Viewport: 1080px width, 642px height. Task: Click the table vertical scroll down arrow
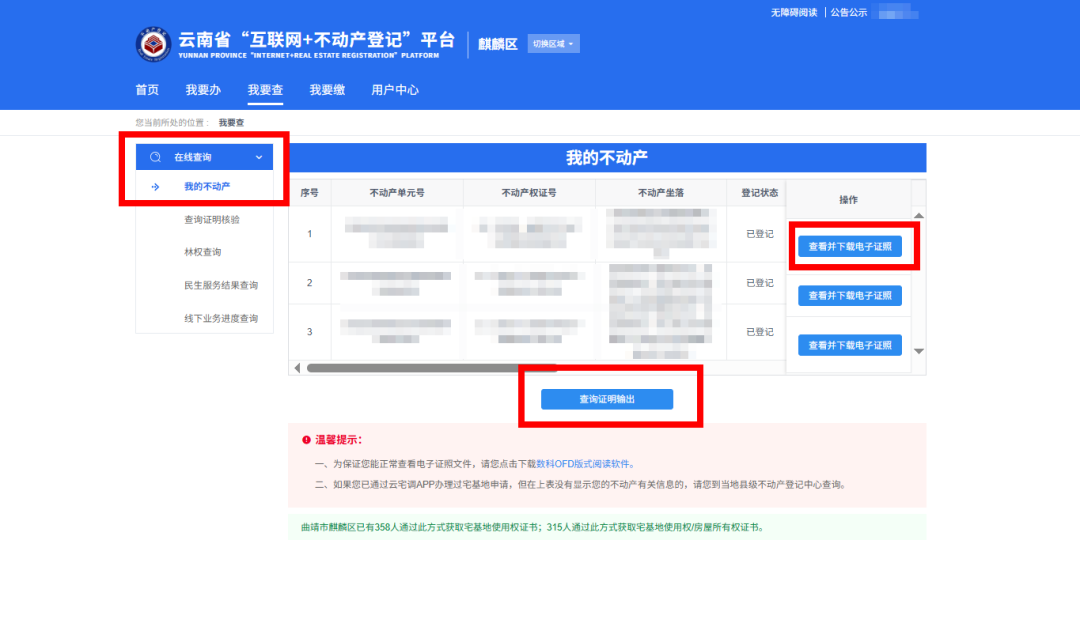click(919, 351)
